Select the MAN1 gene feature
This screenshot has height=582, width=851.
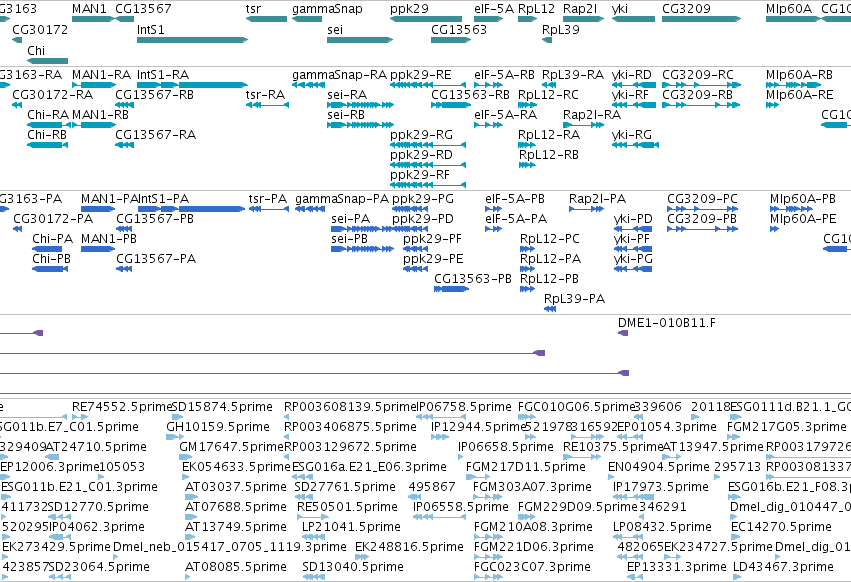click(x=93, y=19)
